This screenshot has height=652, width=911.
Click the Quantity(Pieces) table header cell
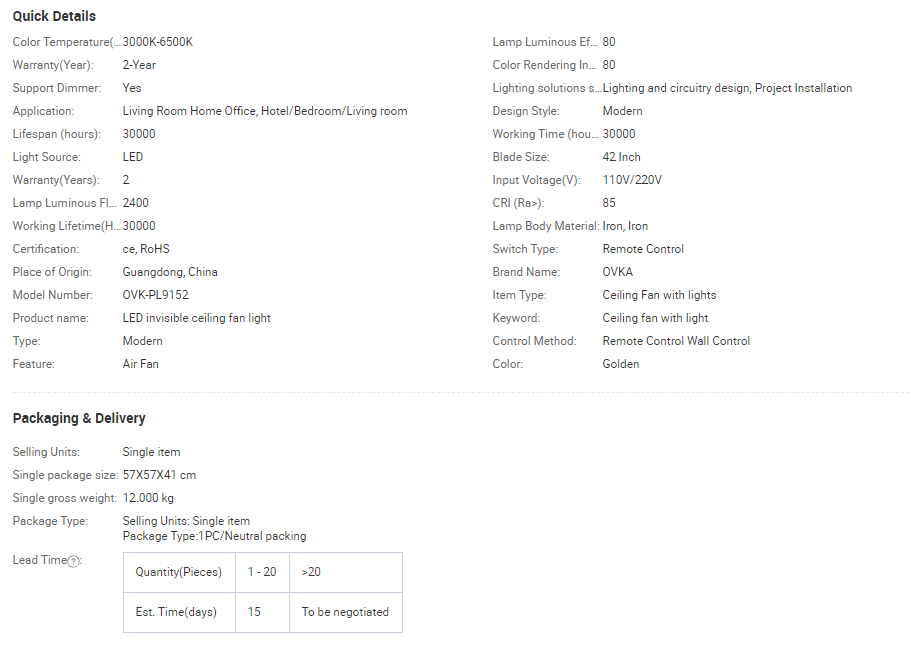point(179,572)
